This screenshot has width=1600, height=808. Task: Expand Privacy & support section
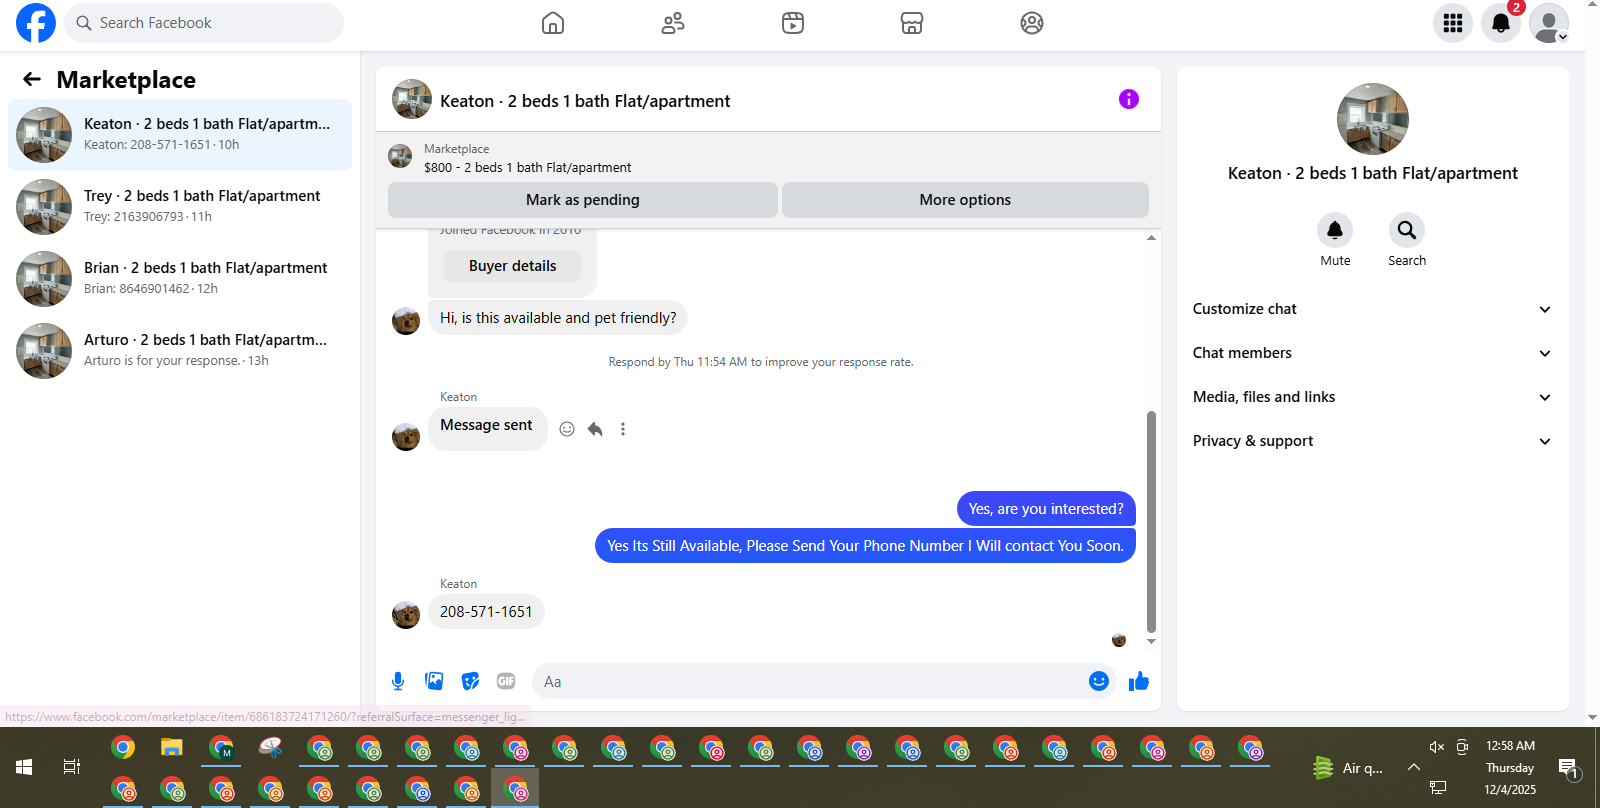1372,441
